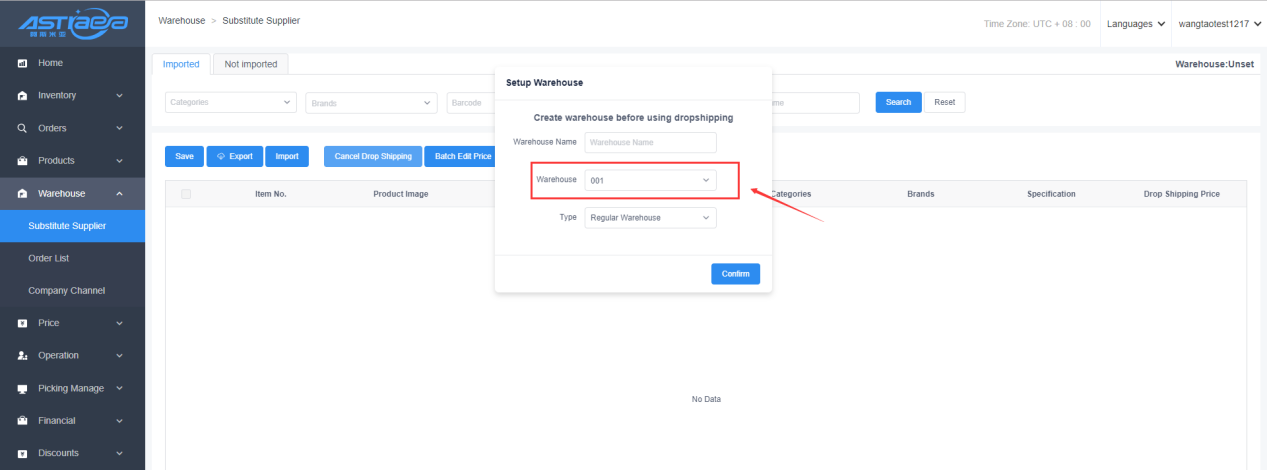Click the Inventory icon in sidebar
This screenshot has height=470, width=1267.
click(x=22, y=96)
